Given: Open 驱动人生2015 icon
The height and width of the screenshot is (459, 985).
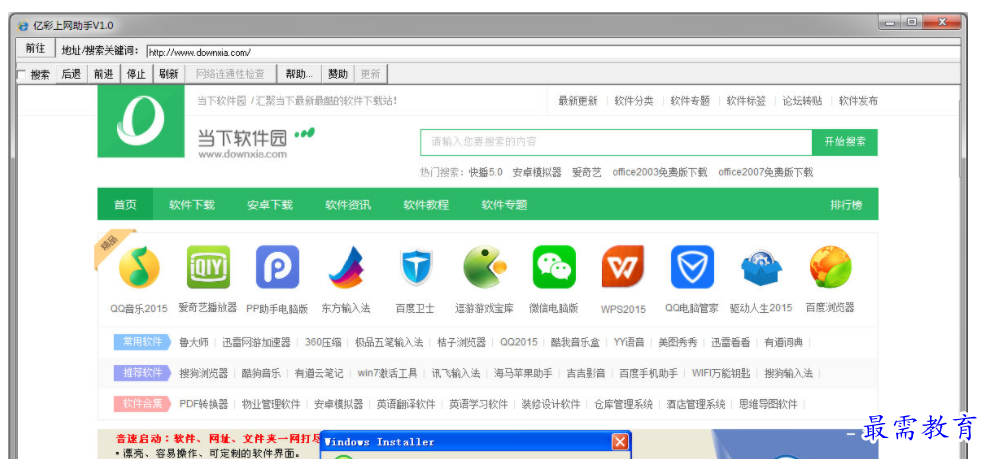Looking at the screenshot, I should [761, 267].
